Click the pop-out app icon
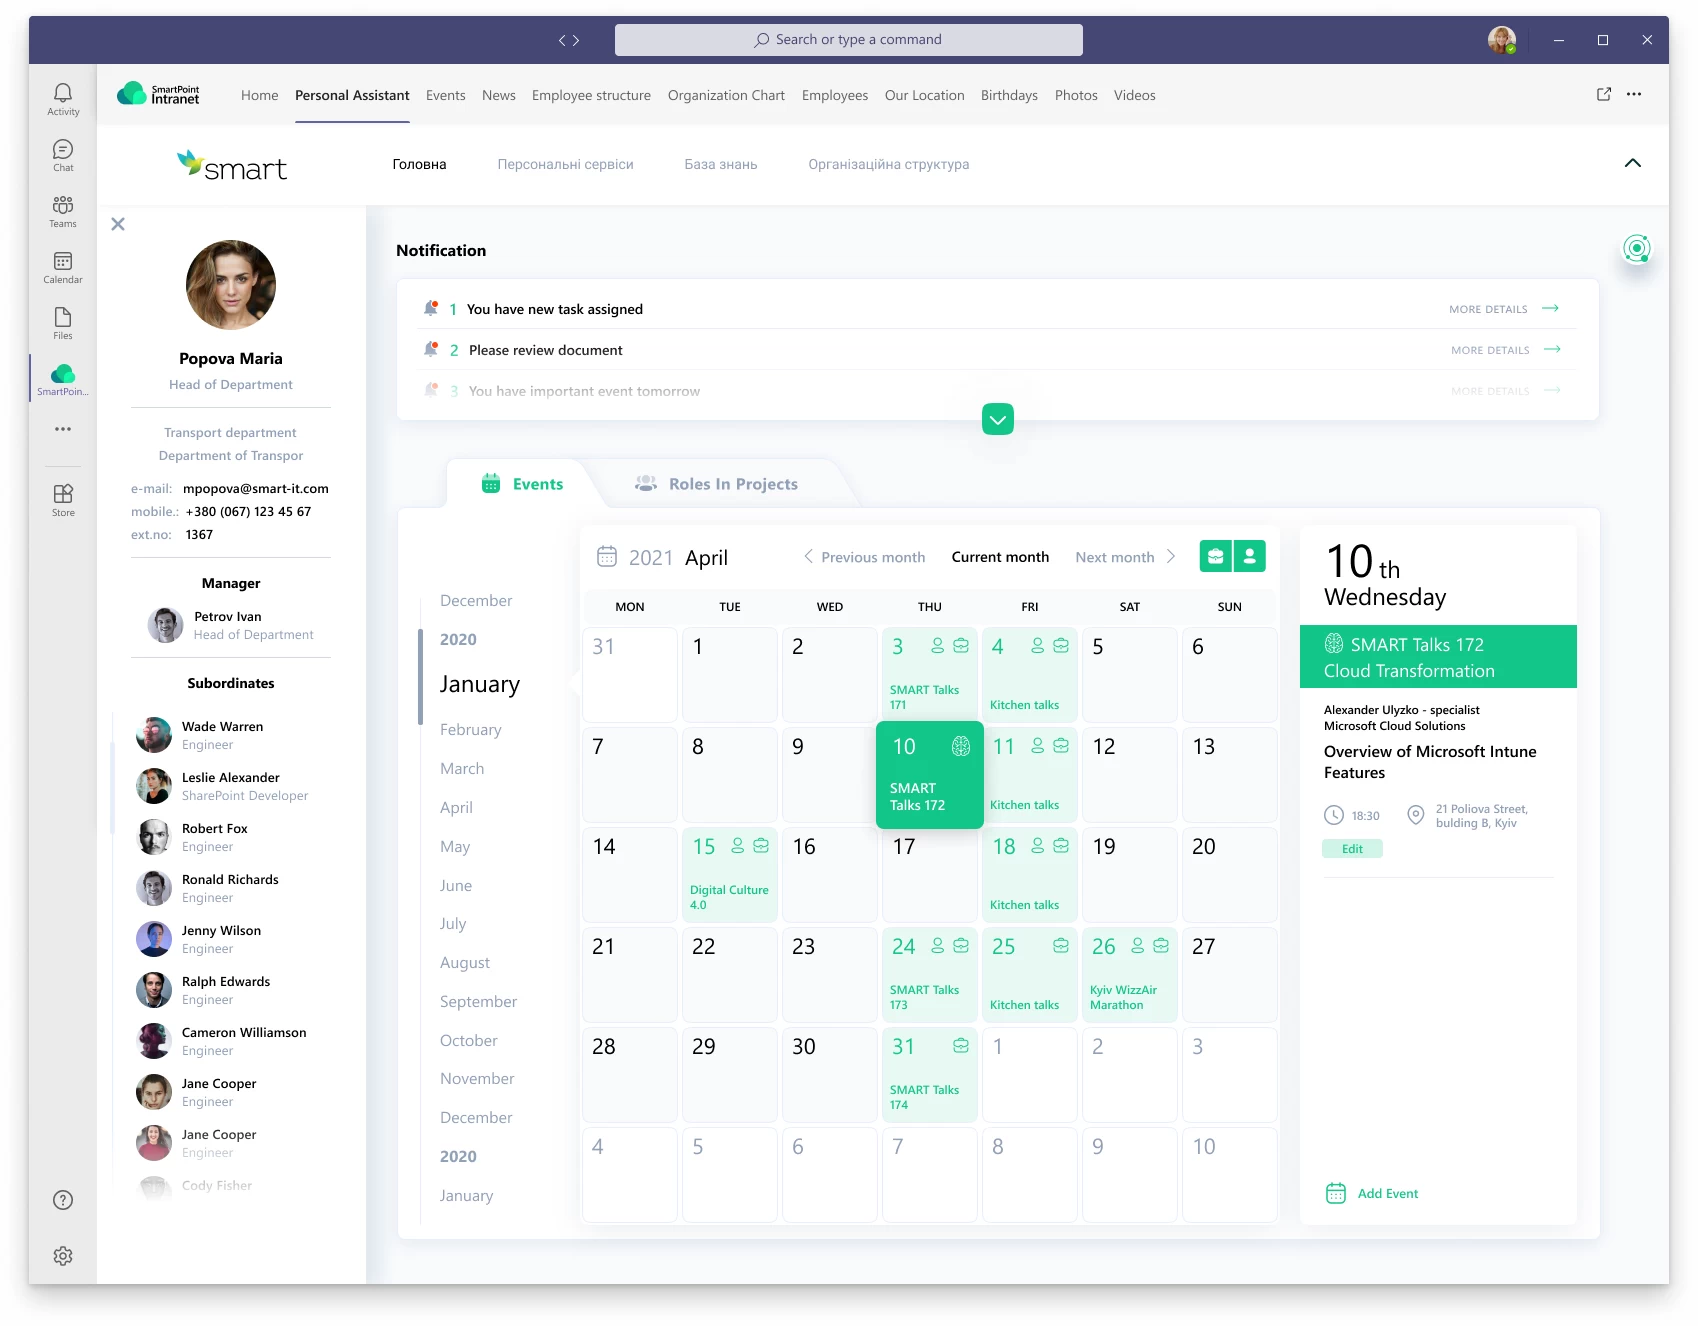Screen dimensions: 1698x1326 1604,94
